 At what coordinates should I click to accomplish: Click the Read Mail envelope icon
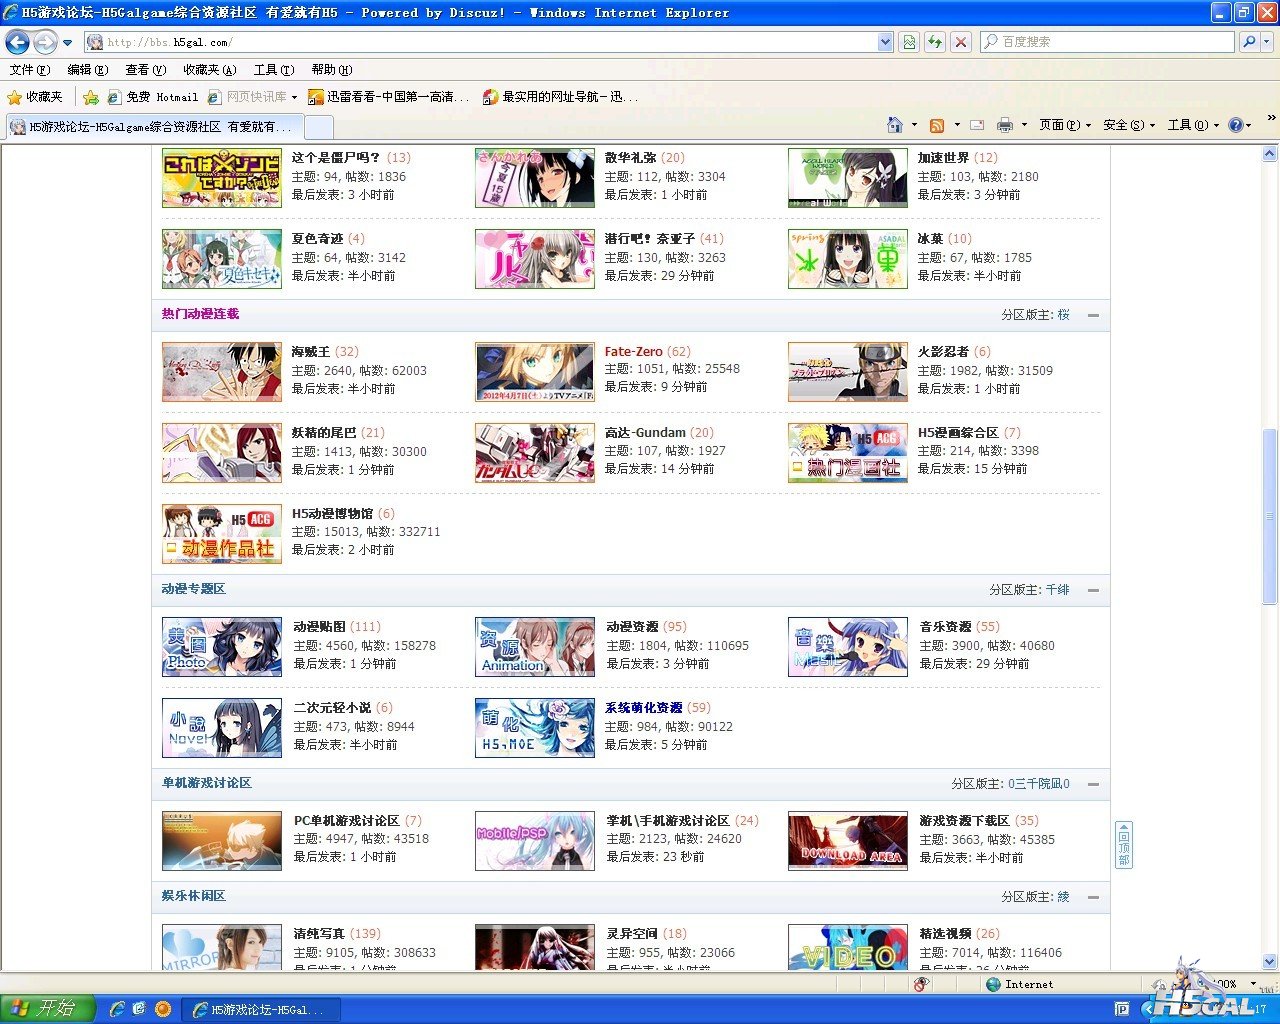click(x=977, y=125)
